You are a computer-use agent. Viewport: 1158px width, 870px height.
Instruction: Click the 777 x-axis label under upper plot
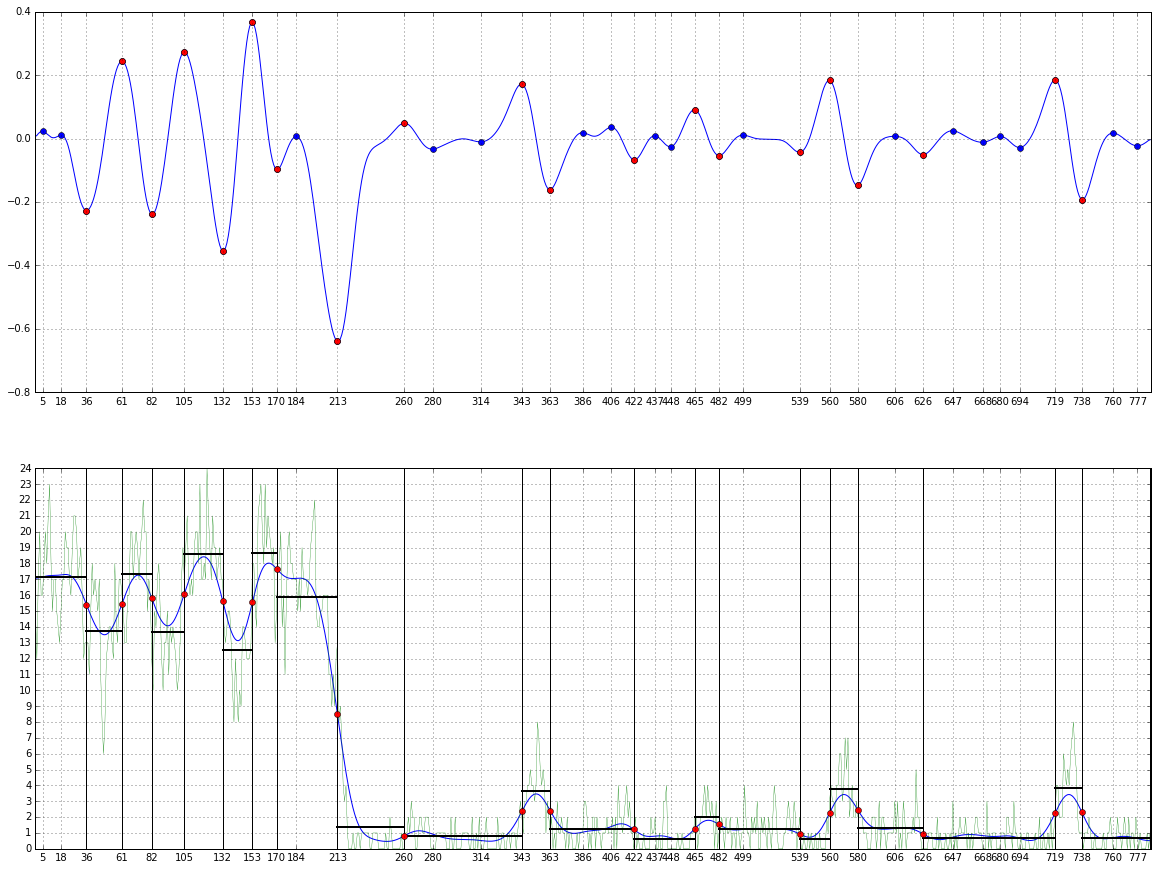click(1138, 402)
